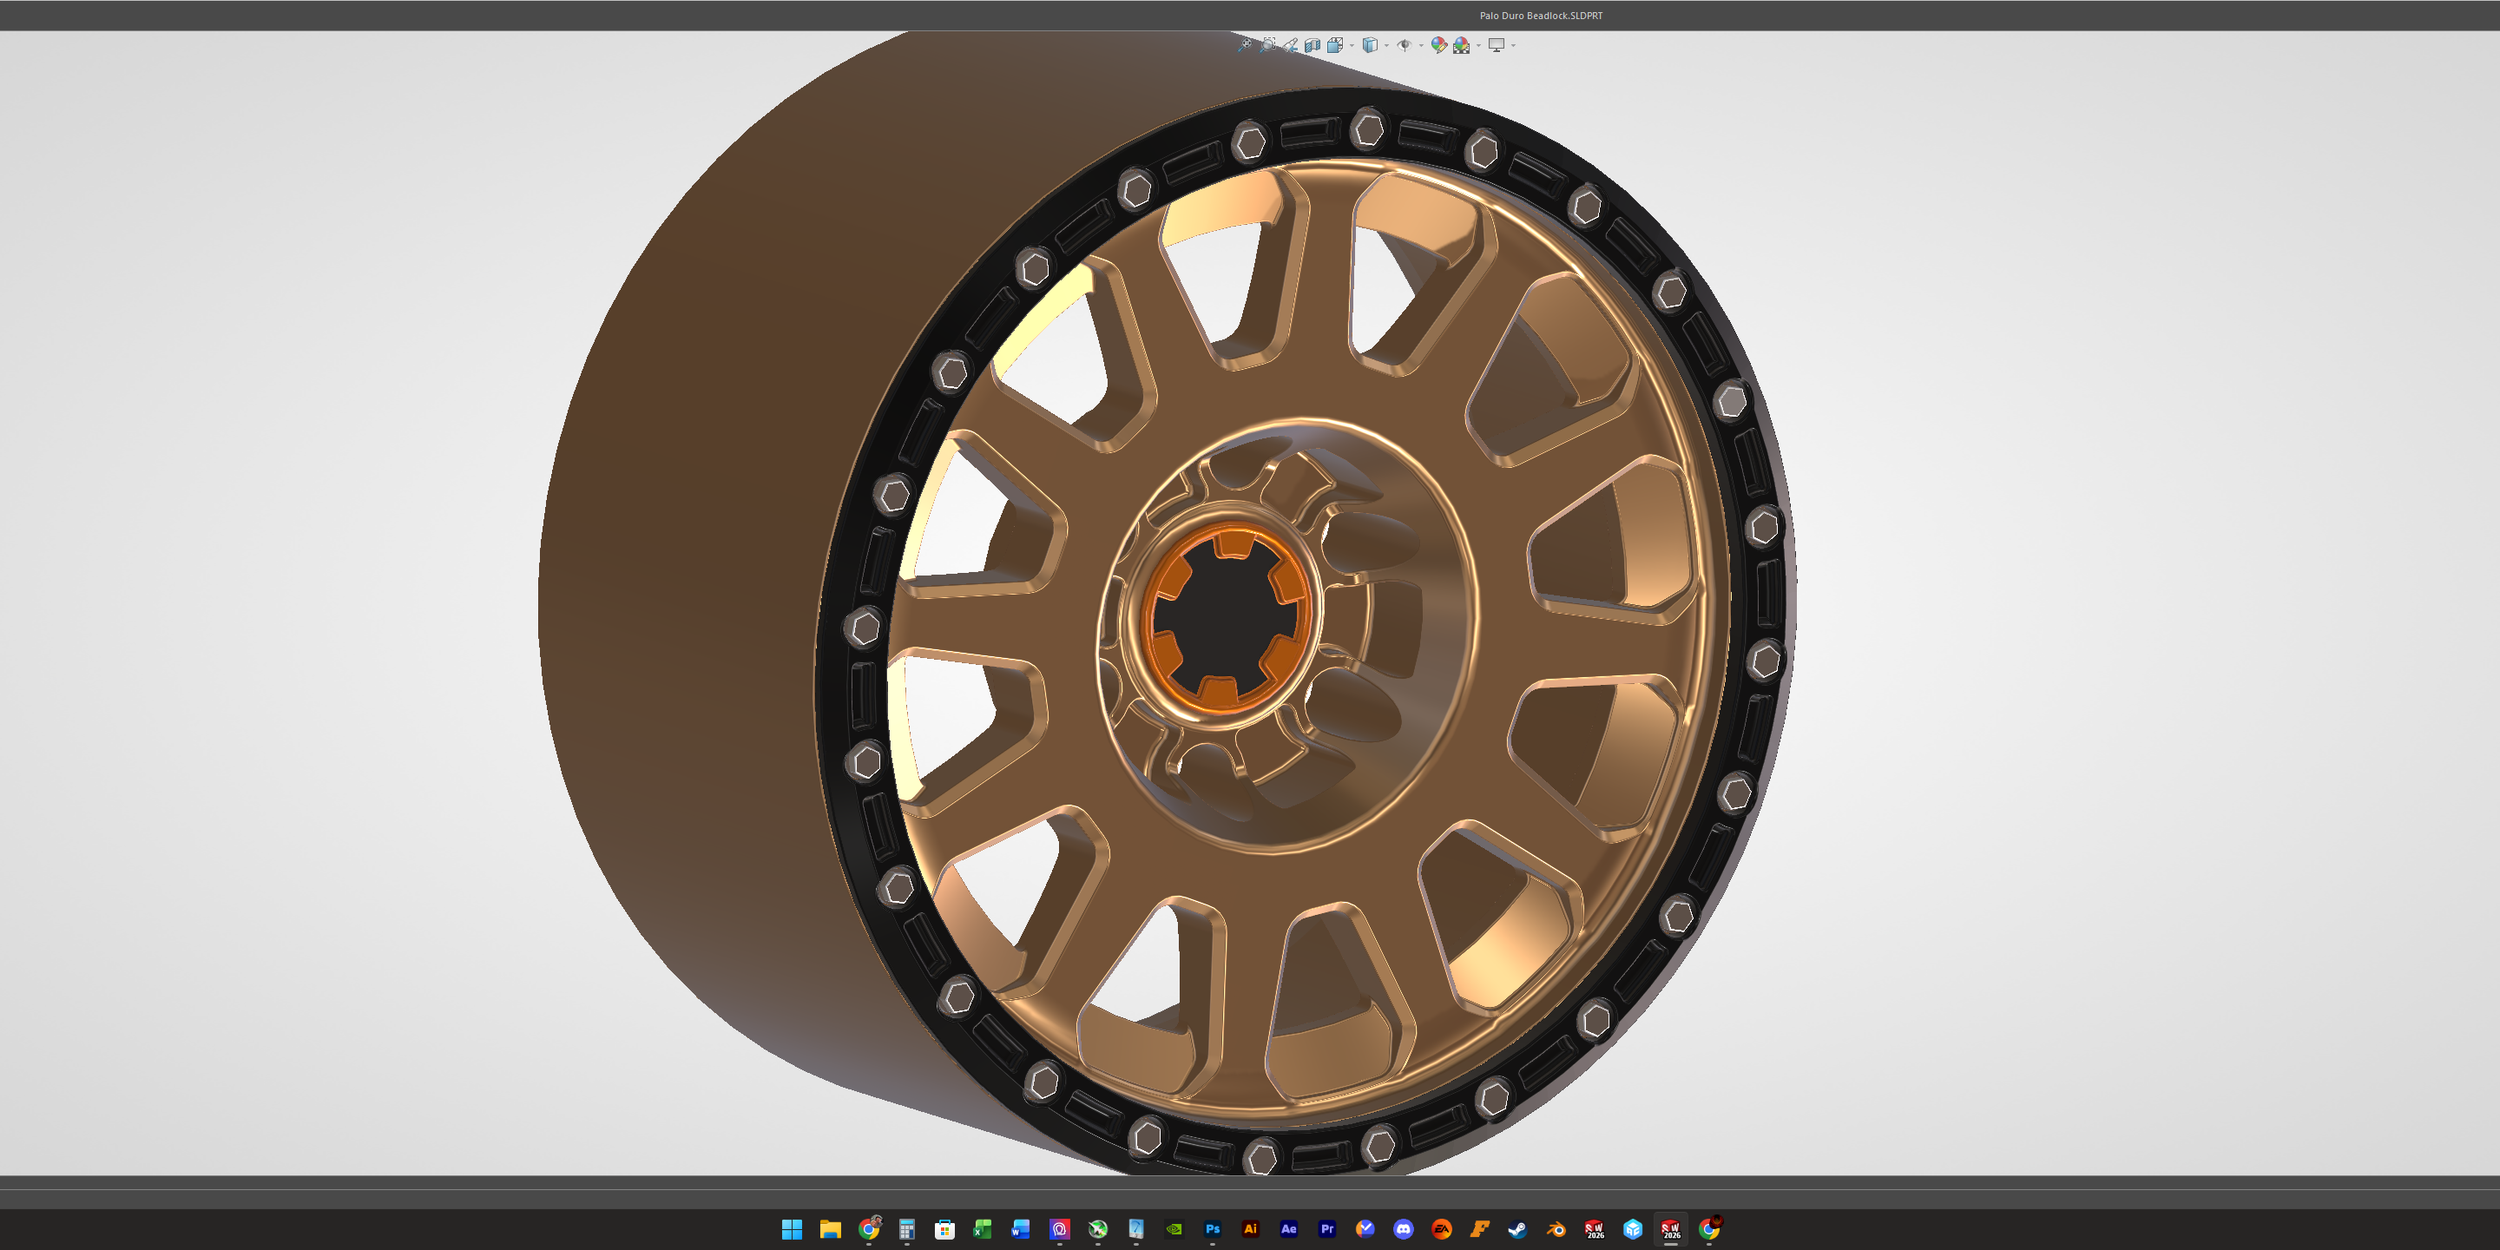
Task: Click the Apply Scene icon
Action: pyautogui.click(x=1462, y=45)
